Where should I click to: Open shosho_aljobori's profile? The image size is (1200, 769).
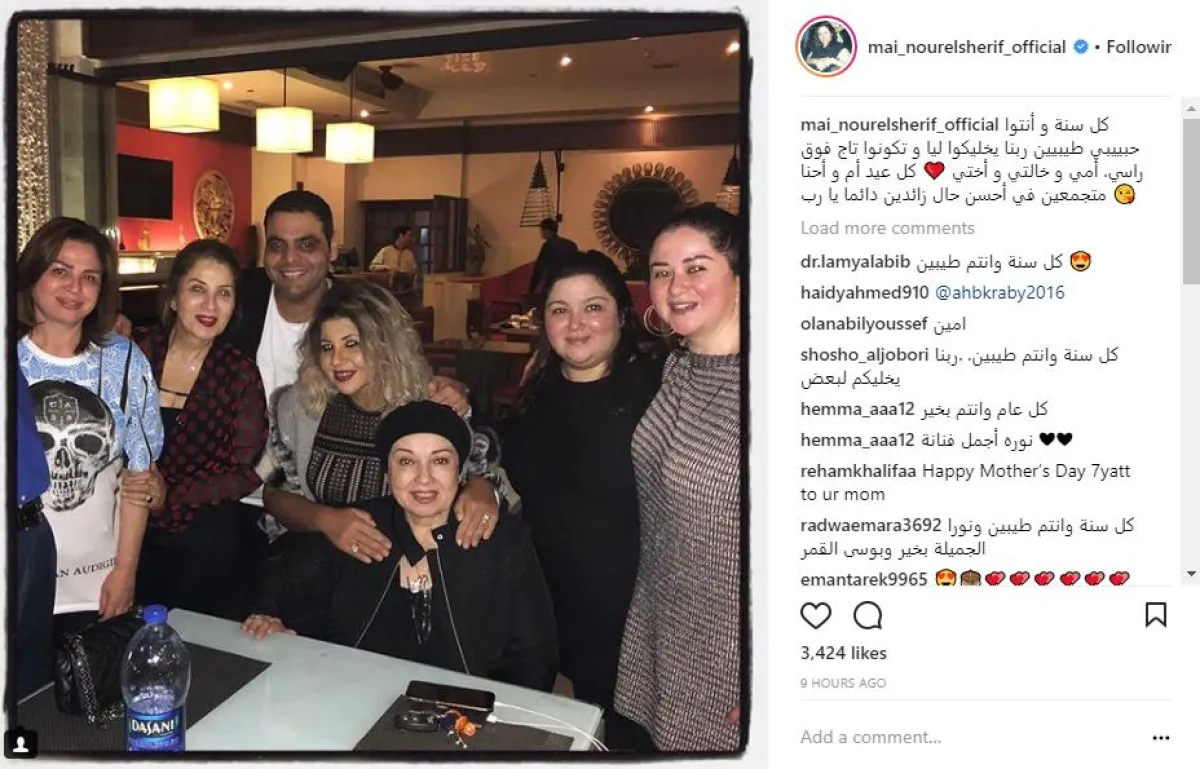(864, 355)
